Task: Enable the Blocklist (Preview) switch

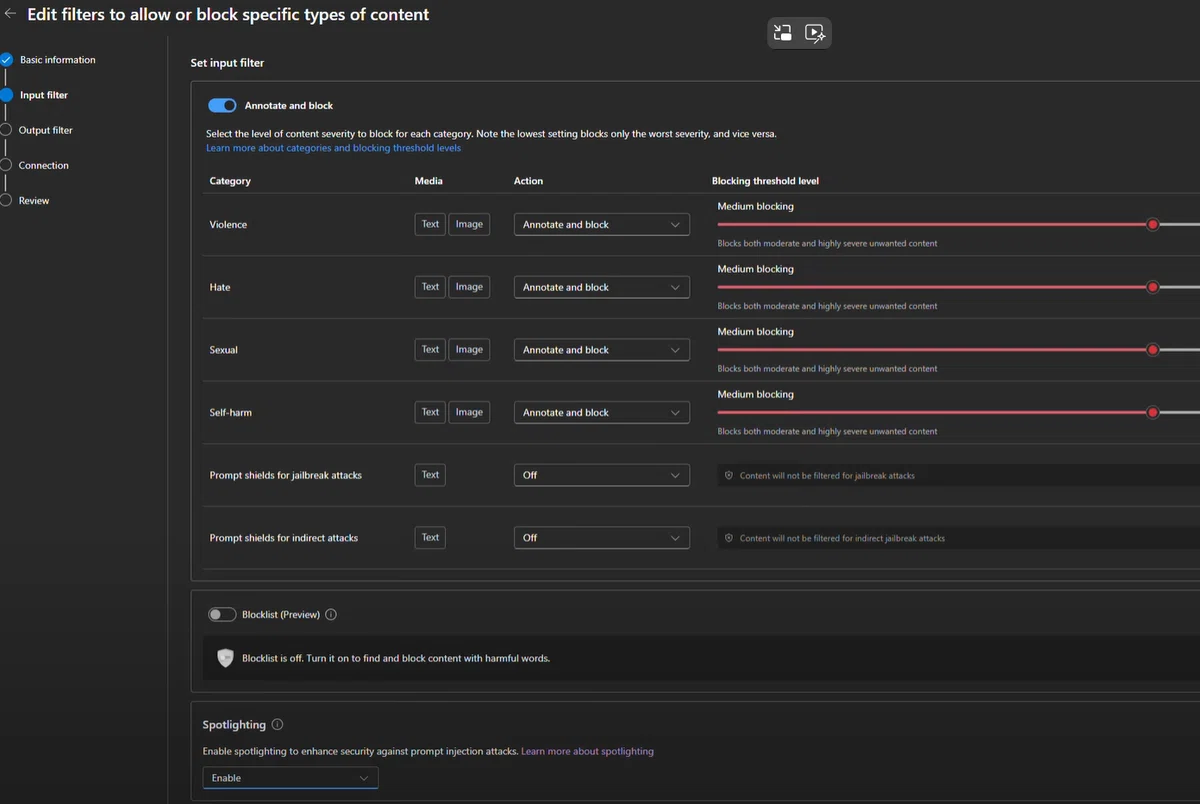Action: pos(222,615)
